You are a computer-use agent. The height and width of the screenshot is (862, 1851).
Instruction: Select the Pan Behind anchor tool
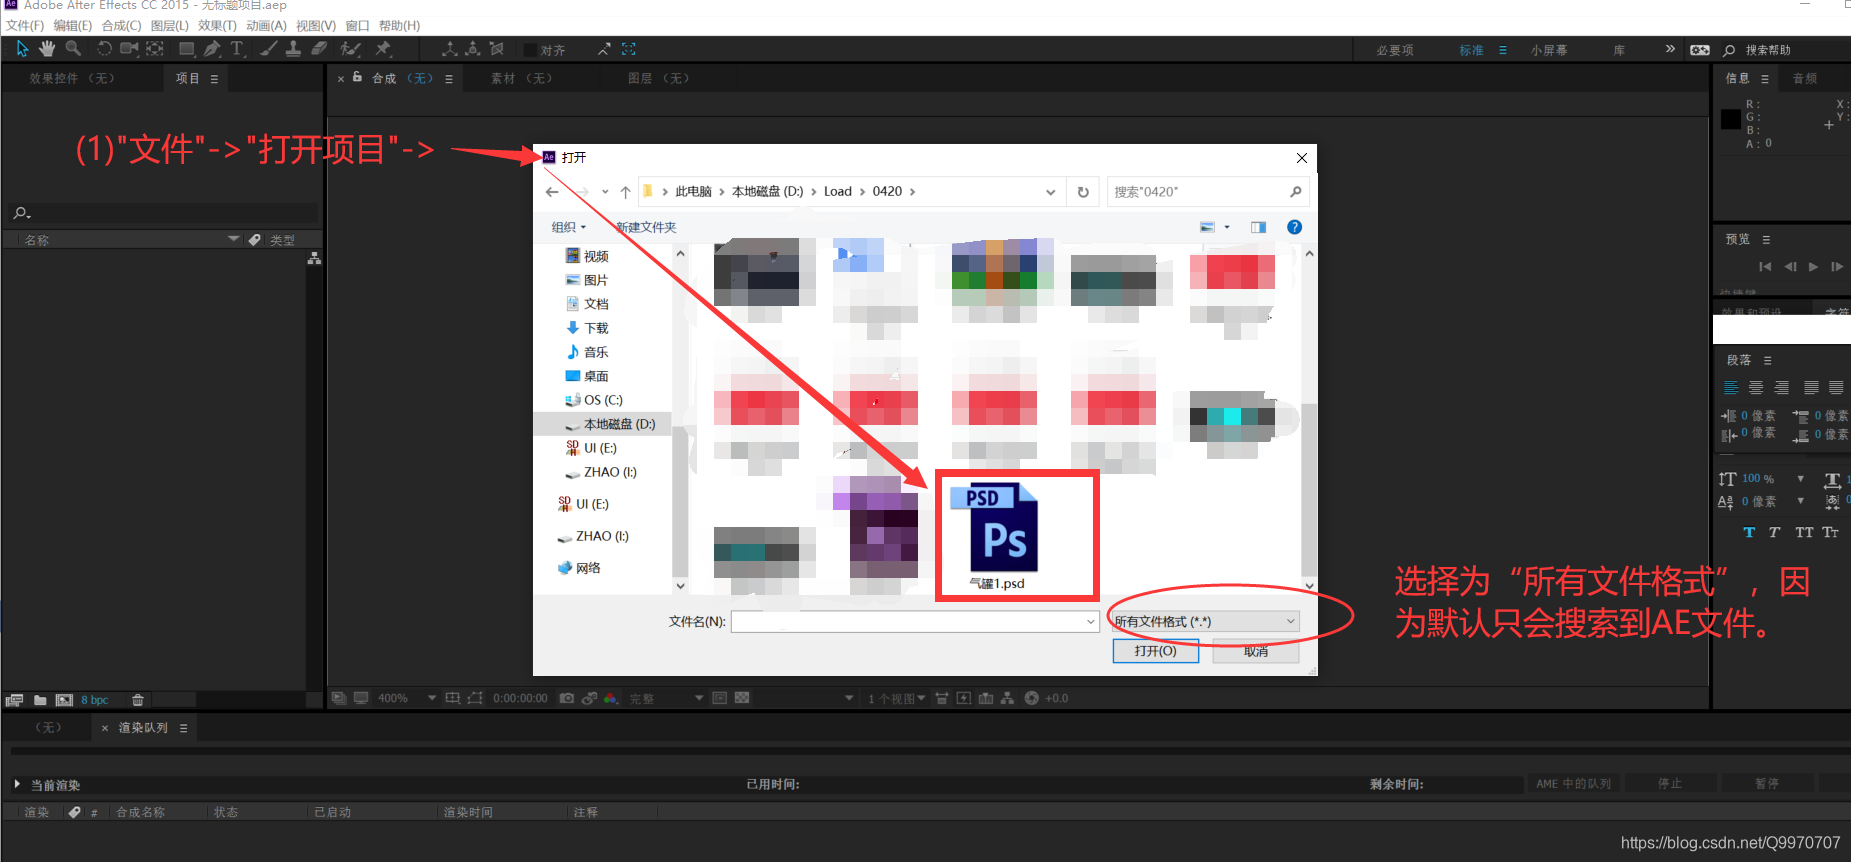155,49
